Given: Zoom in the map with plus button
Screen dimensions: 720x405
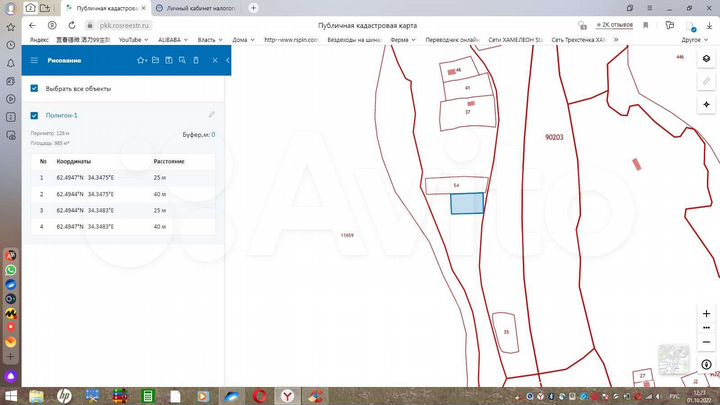Looking at the screenshot, I should [706, 313].
